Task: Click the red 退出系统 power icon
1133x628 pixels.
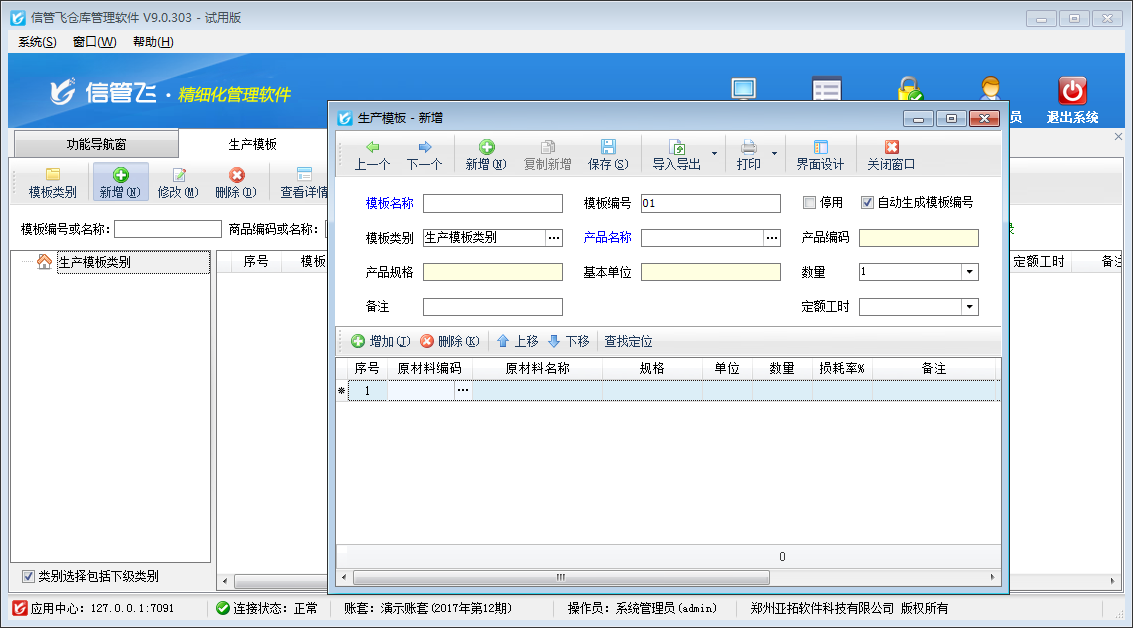Action: click(1072, 91)
